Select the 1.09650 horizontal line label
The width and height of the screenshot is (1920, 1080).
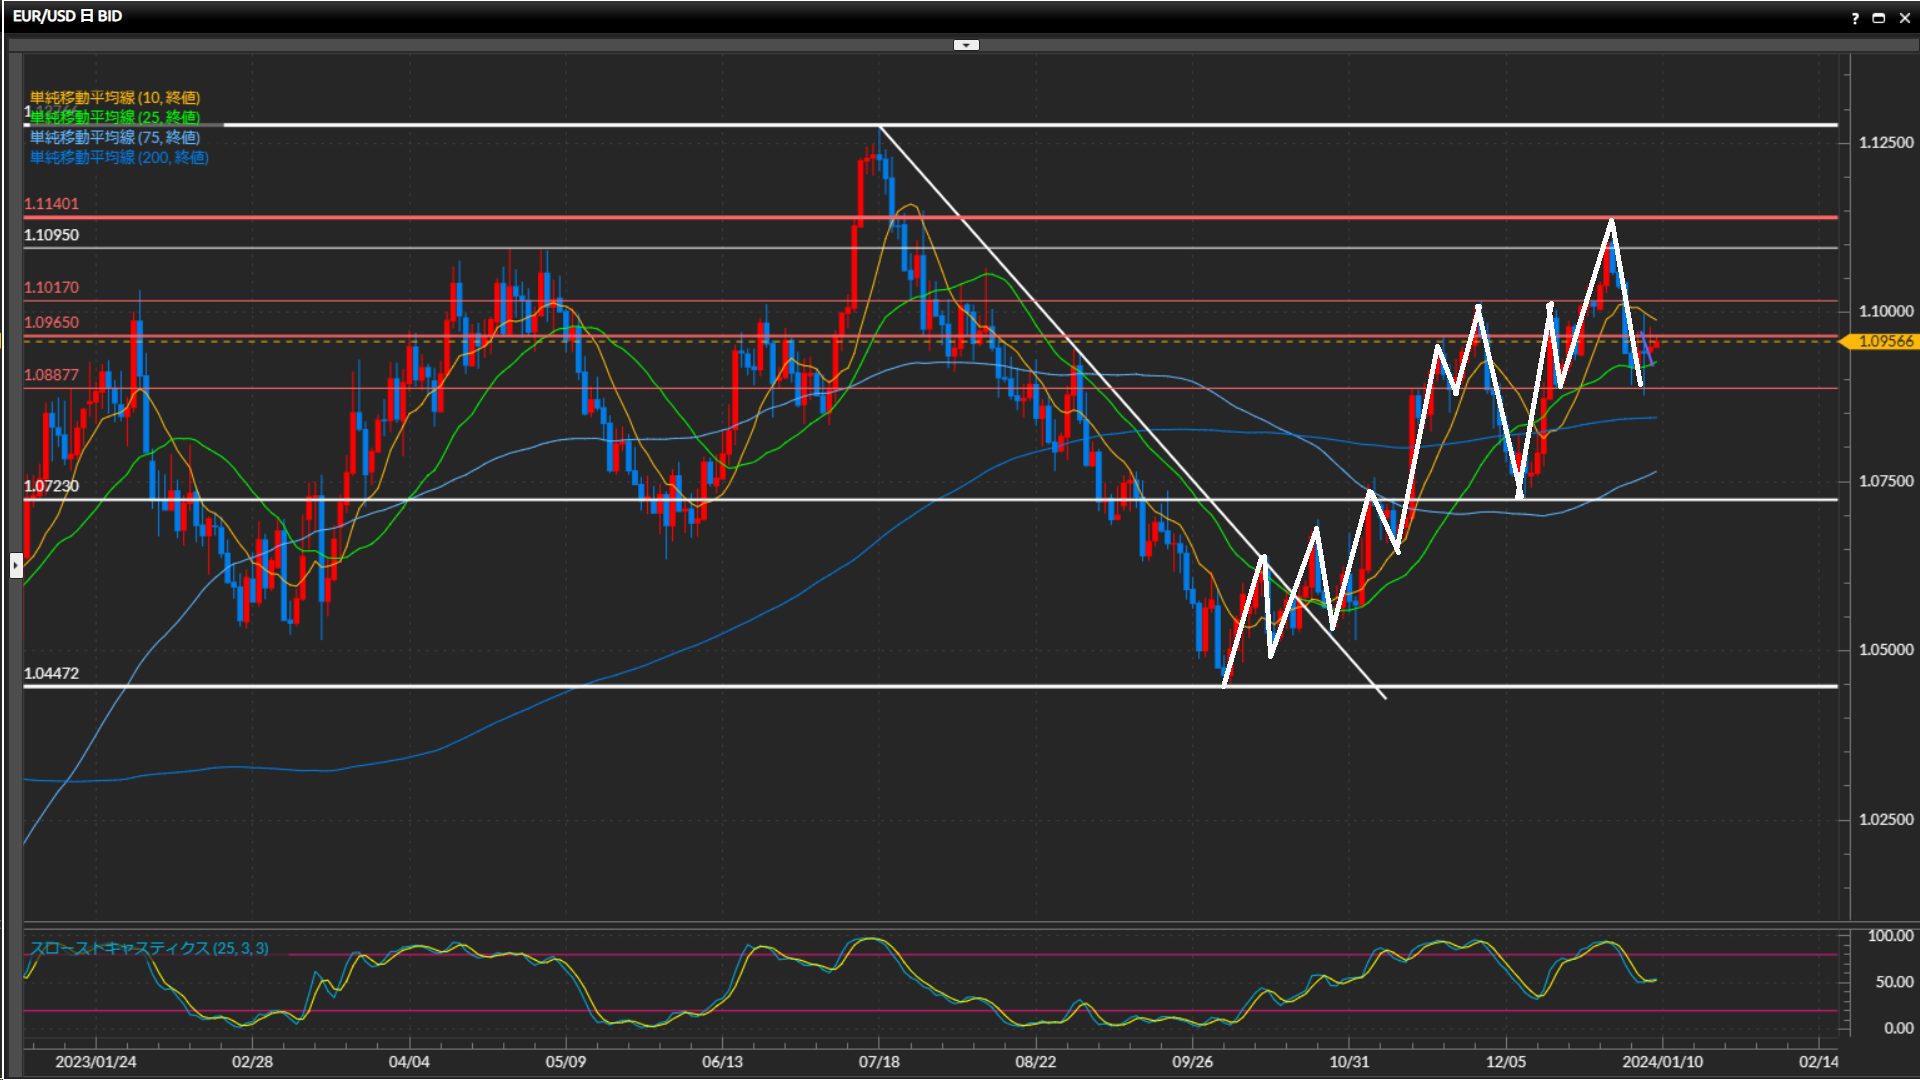[x=51, y=323]
